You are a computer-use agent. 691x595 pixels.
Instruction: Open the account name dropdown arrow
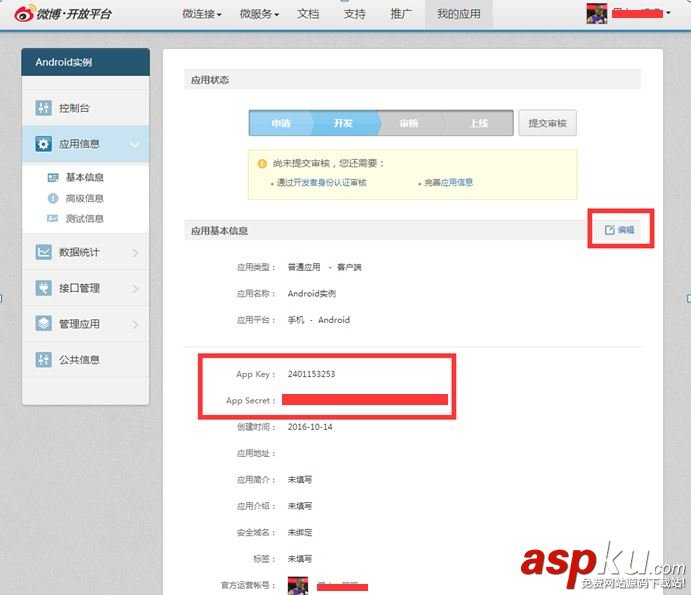coord(669,13)
